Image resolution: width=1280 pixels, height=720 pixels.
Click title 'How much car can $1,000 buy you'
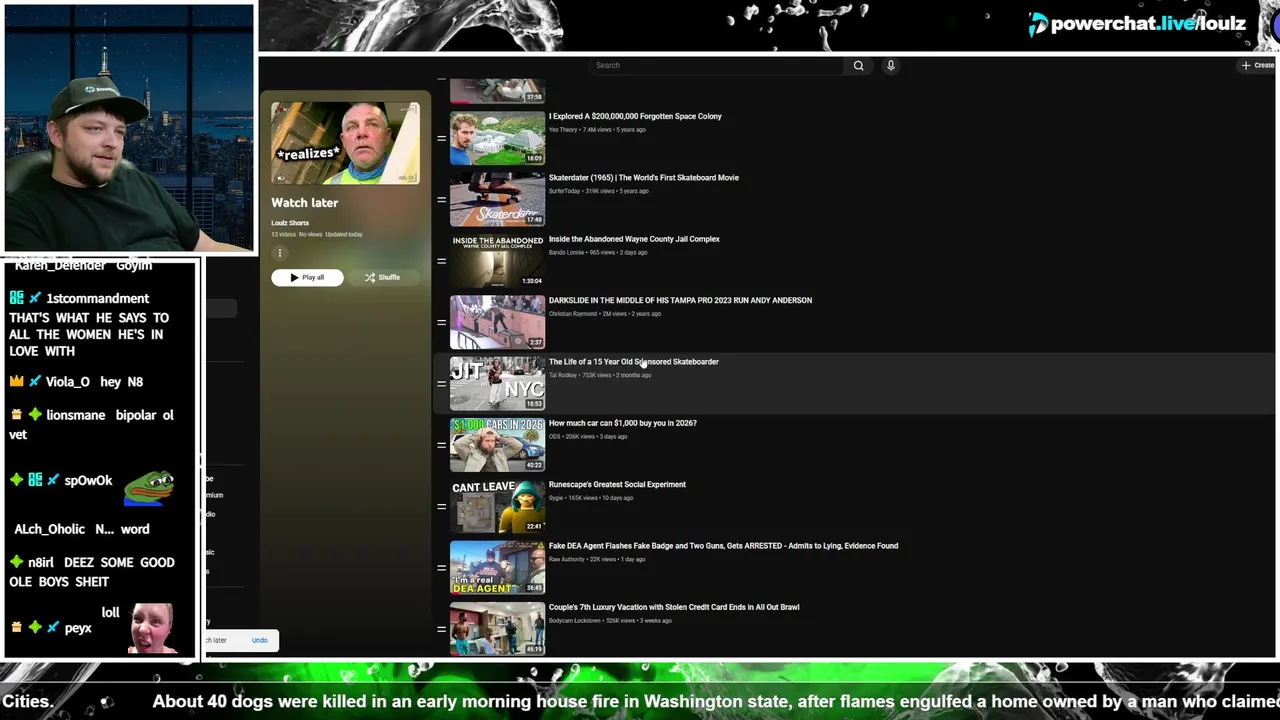[x=623, y=423]
